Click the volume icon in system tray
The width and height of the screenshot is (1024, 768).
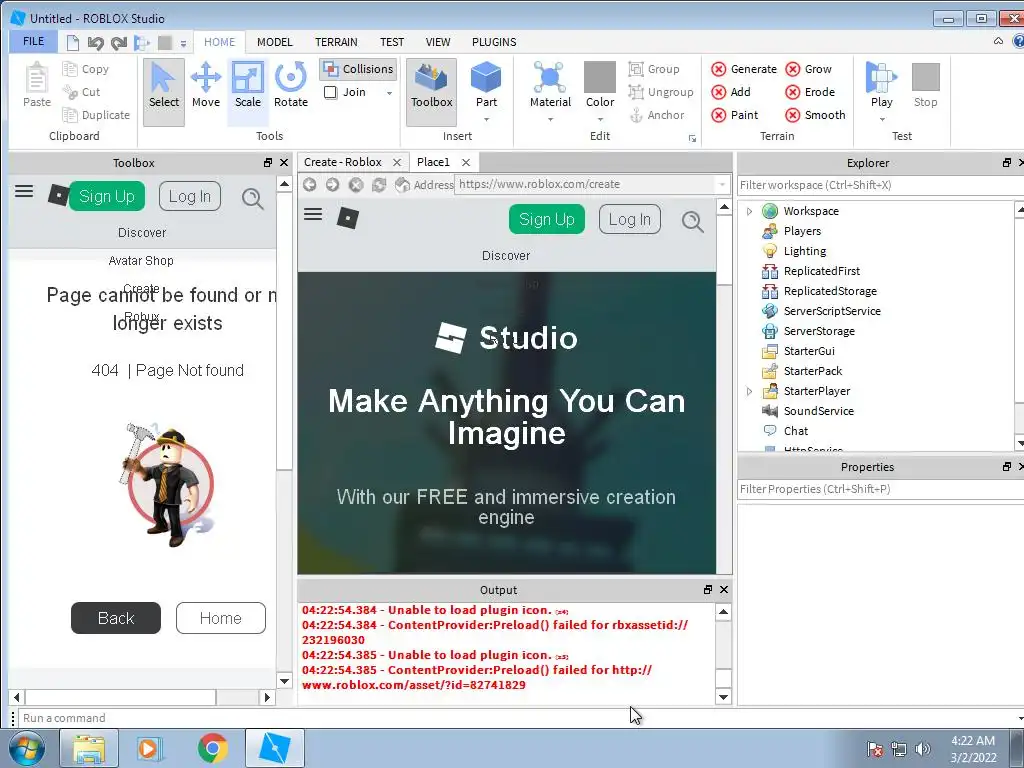tap(923, 749)
